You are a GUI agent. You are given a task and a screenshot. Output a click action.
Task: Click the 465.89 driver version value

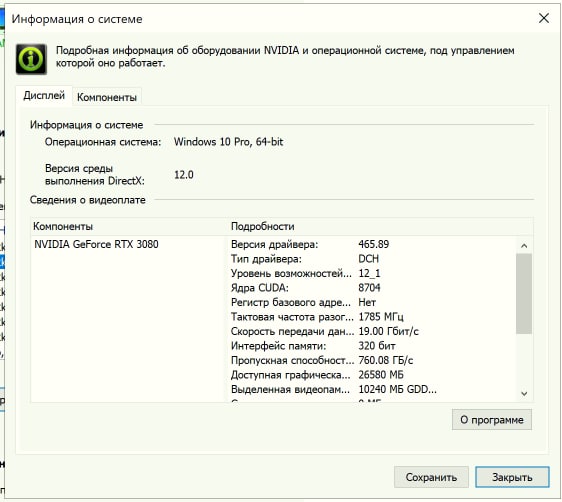(x=373, y=244)
